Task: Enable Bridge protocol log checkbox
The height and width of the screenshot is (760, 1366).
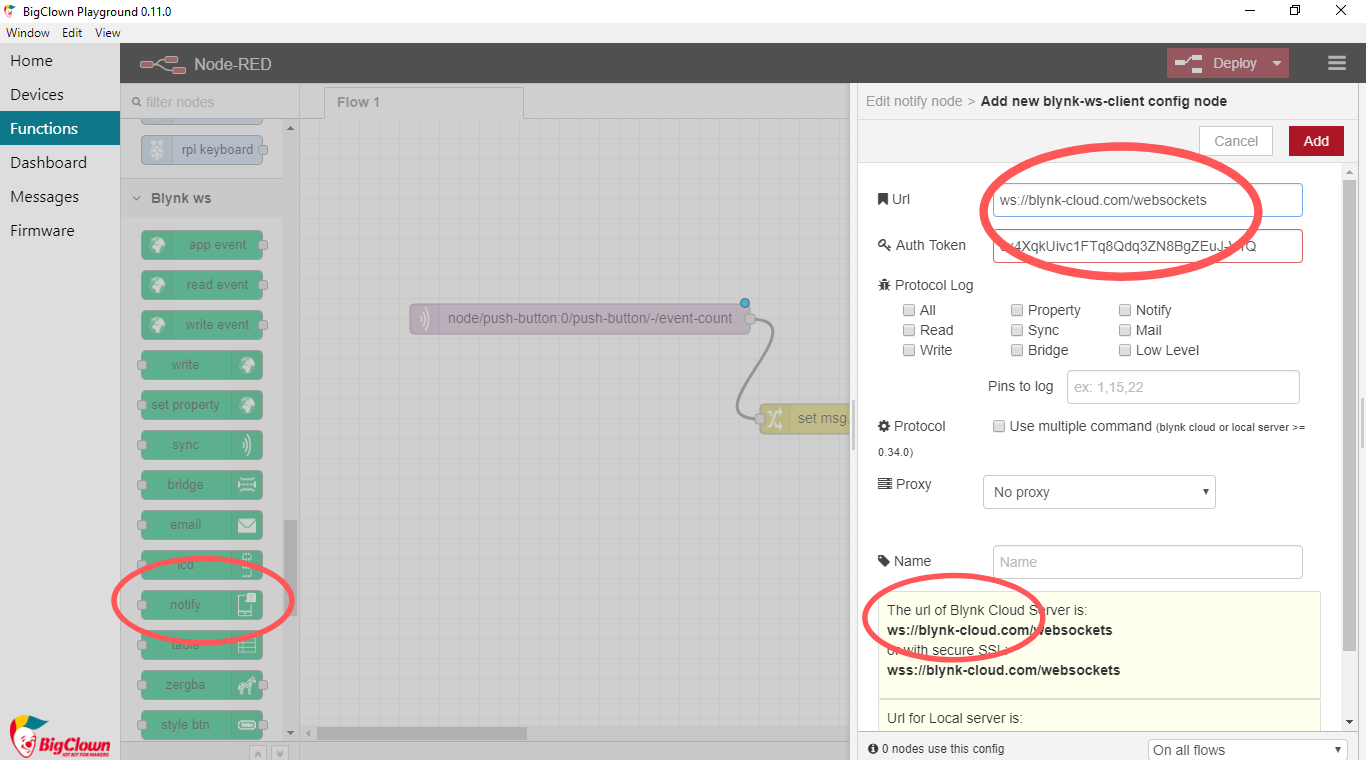Action: pyautogui.click(x=1017, y=350)
